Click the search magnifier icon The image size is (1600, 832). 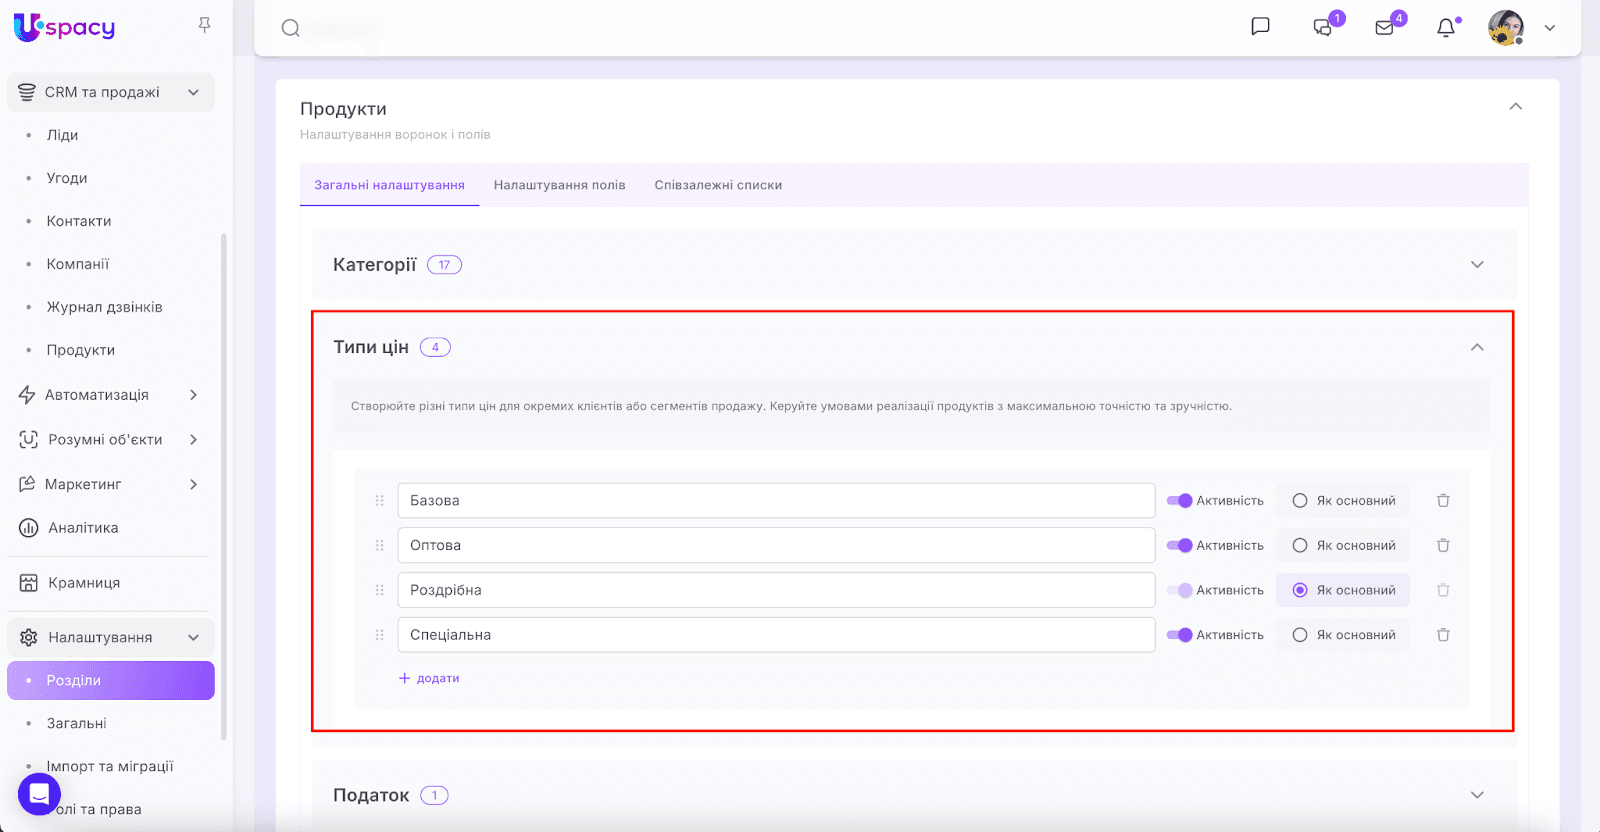tap(290, 28)
